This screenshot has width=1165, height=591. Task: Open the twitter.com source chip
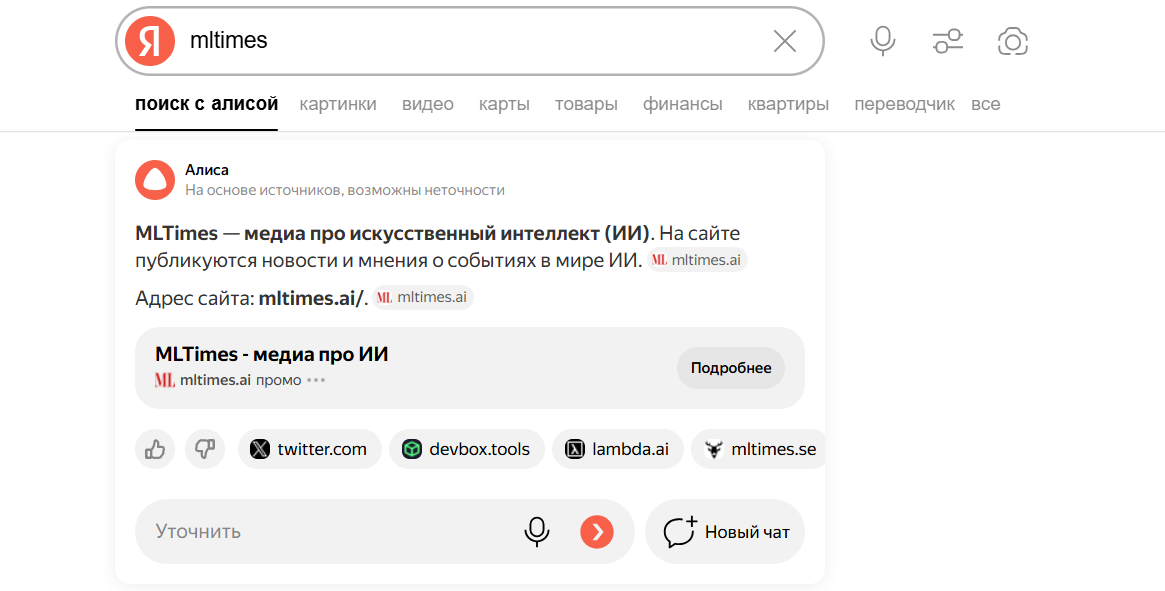[x=310, y=449]
